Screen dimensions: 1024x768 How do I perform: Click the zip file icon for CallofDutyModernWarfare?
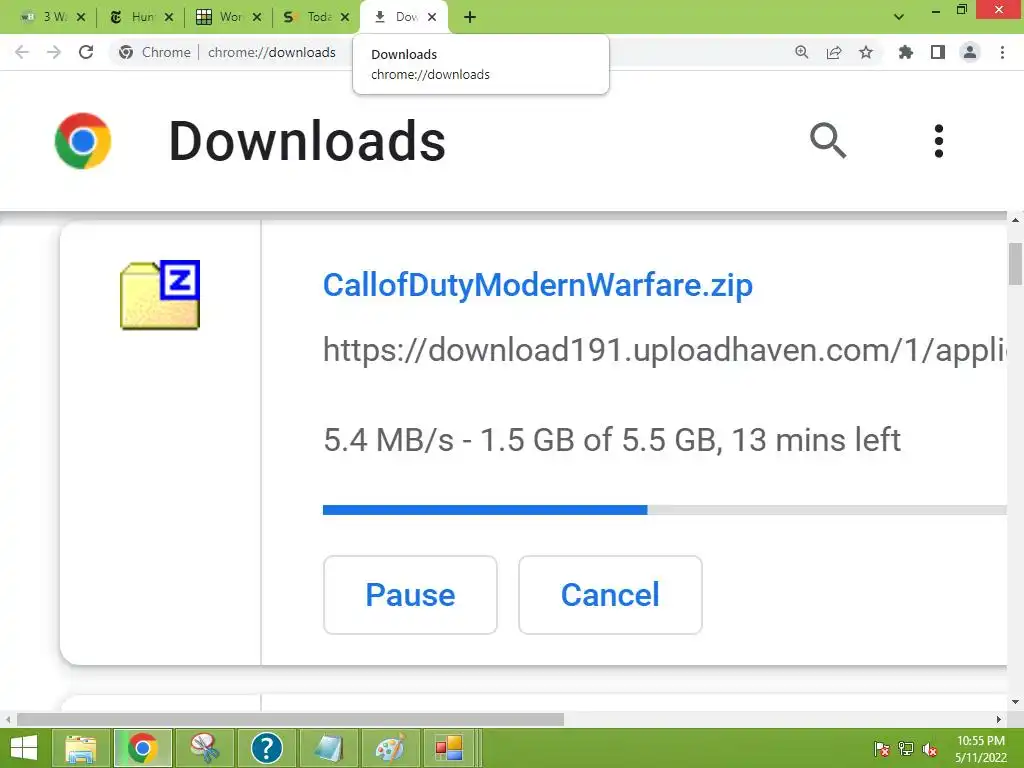[x=160, y=295]
